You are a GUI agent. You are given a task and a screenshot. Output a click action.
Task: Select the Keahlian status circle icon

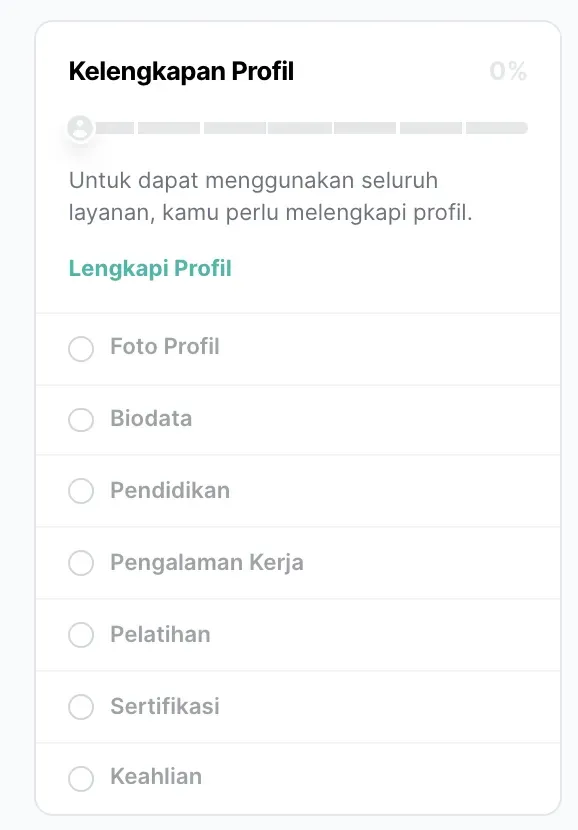[x=81, y=778]
